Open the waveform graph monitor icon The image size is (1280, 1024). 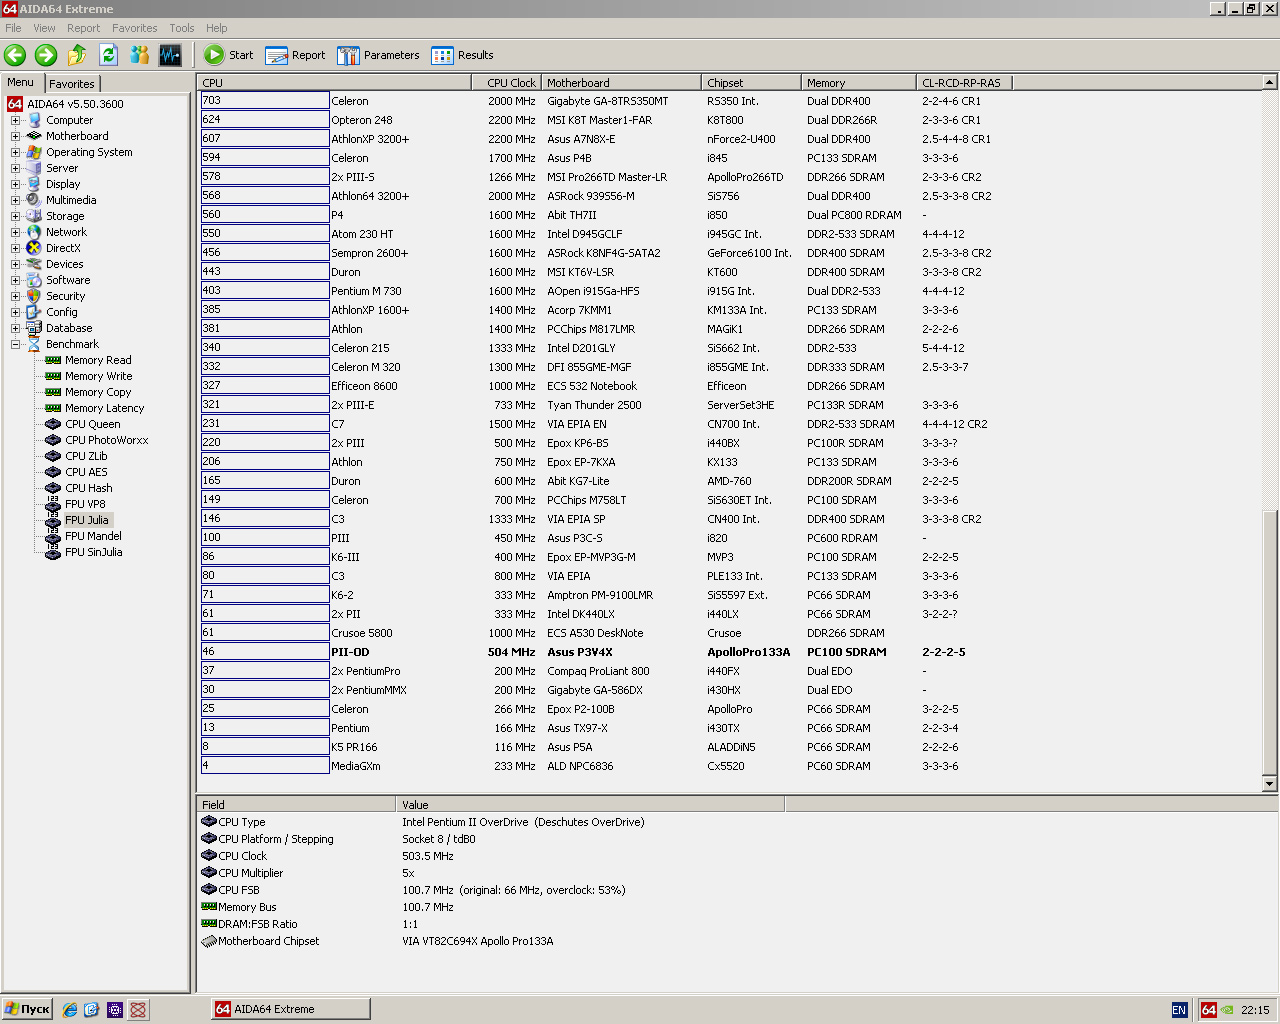(170, 55)
